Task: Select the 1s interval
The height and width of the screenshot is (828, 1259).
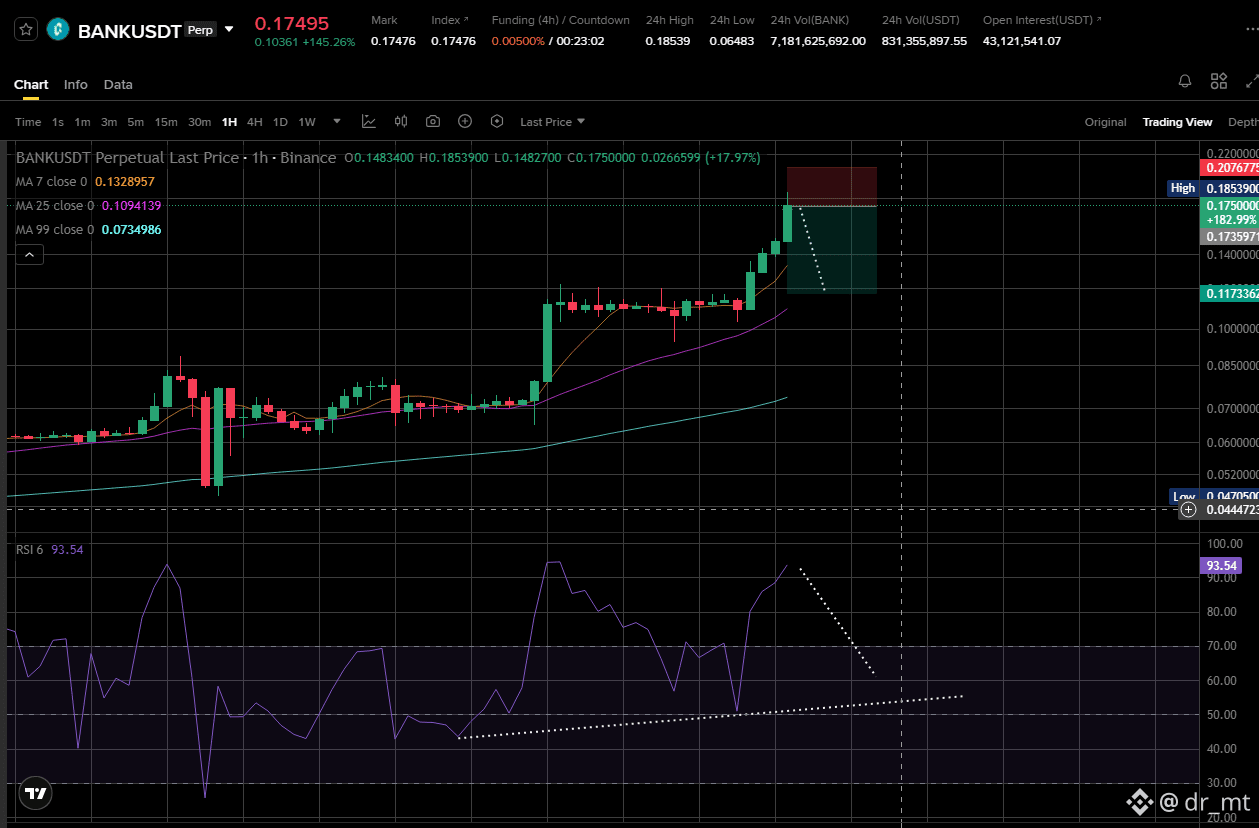Action: pyautogui.click(x=58, y=122)
